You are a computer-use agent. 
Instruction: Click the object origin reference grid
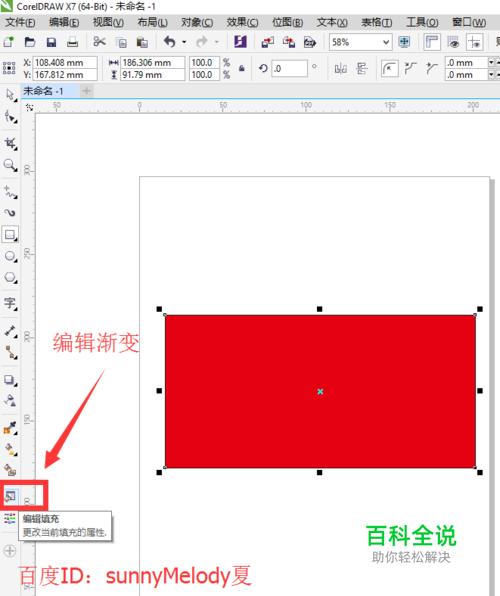point(9,68)
